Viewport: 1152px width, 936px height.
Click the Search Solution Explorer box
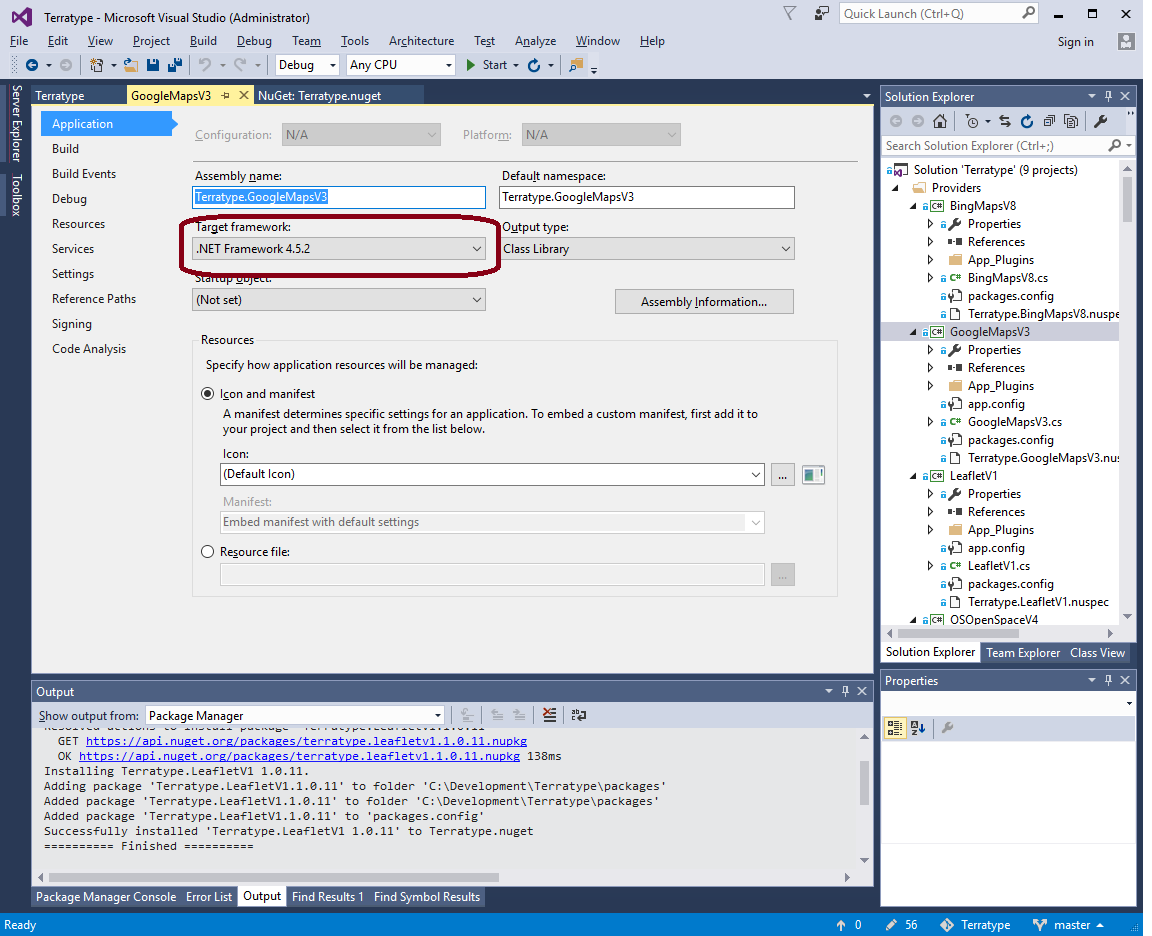pos(1008,146)
